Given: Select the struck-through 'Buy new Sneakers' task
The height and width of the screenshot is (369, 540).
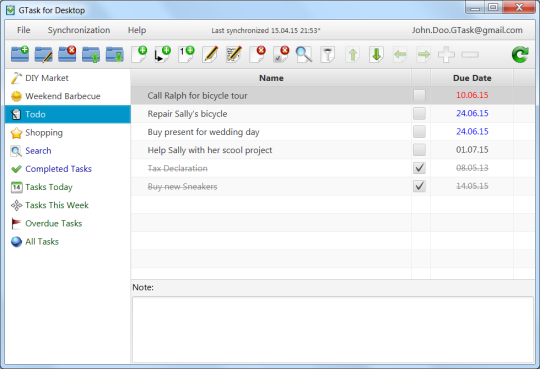Looking at the screenshot, I should pos(182,186).
